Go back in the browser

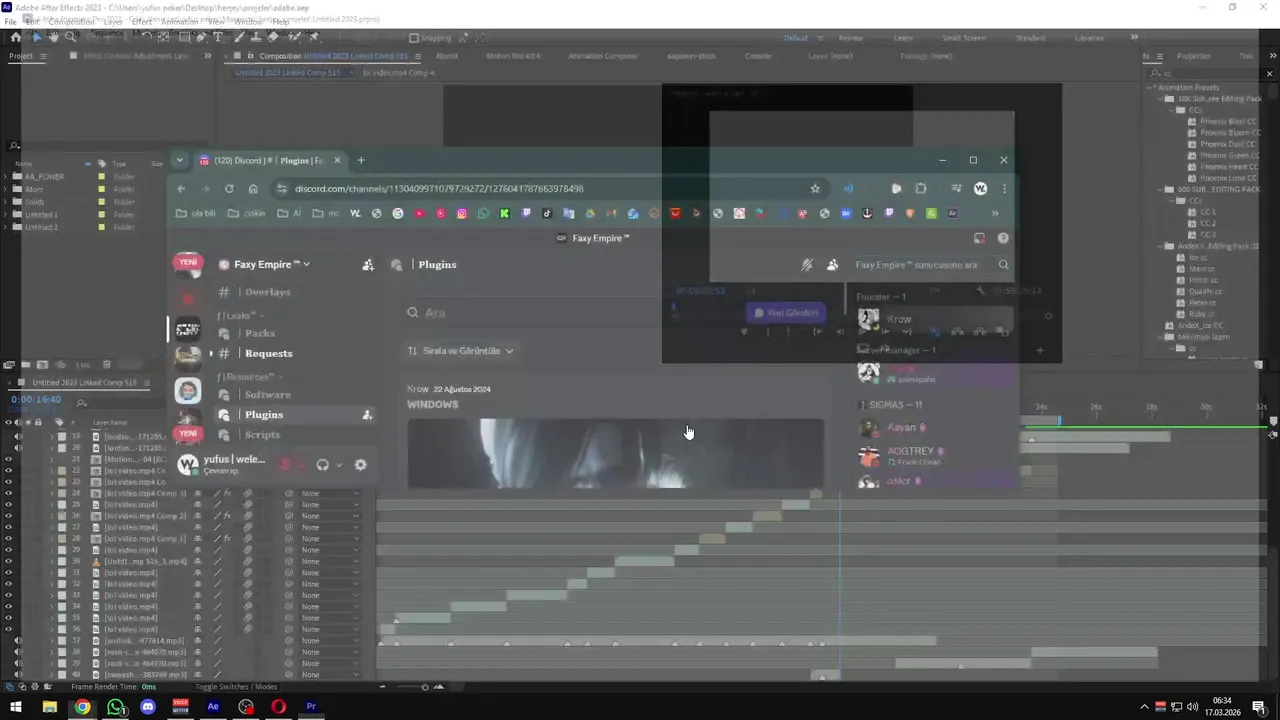pos(181,188)
